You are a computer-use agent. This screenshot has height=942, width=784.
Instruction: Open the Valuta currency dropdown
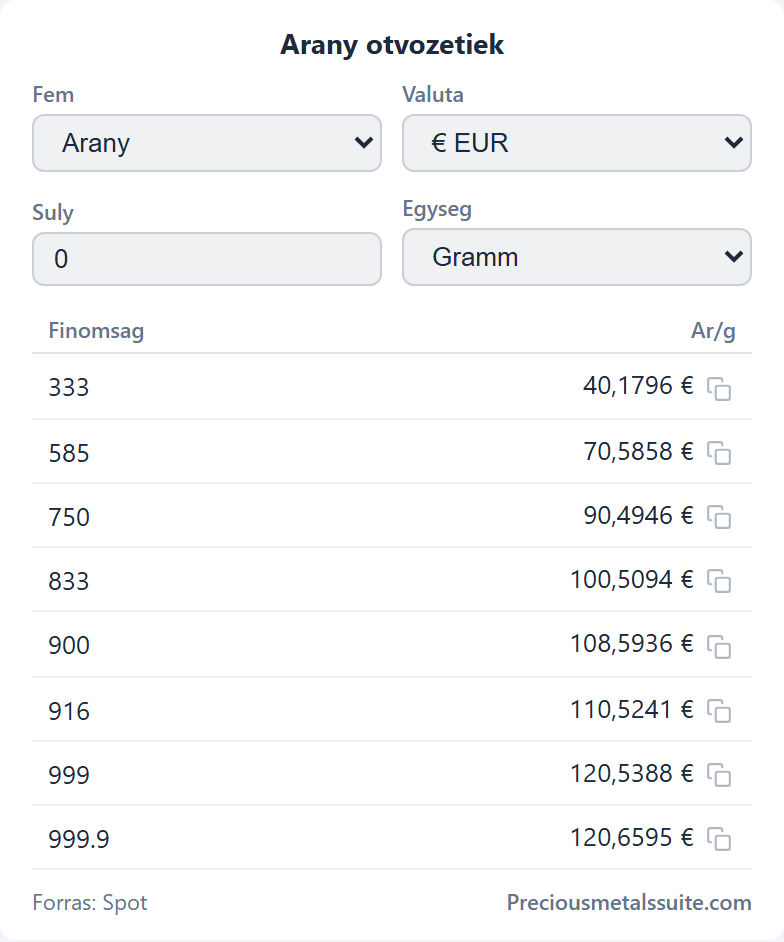(x=577, y=143)
